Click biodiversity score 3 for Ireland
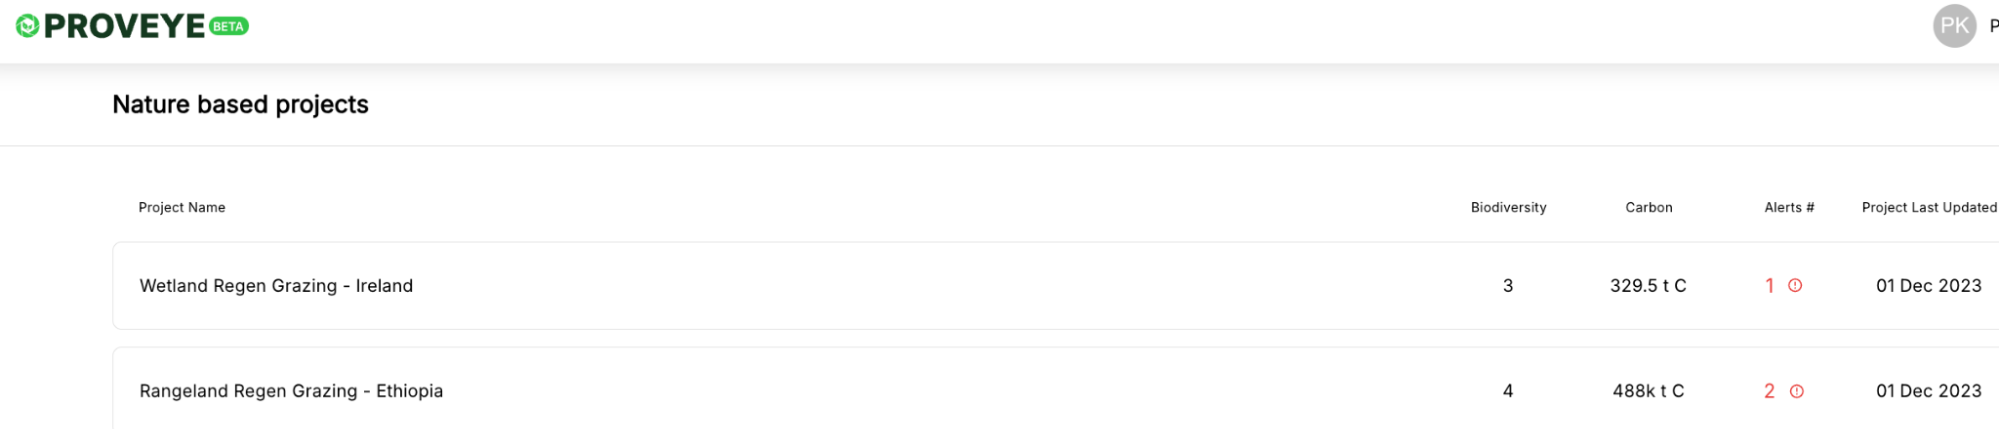 pos(1508,286)
